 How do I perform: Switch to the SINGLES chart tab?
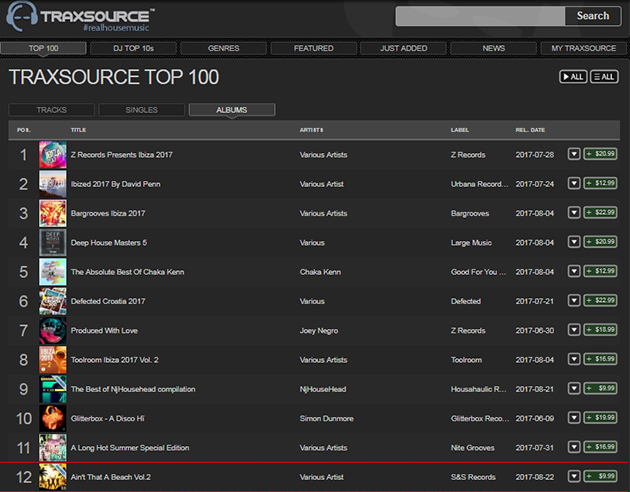141,110
